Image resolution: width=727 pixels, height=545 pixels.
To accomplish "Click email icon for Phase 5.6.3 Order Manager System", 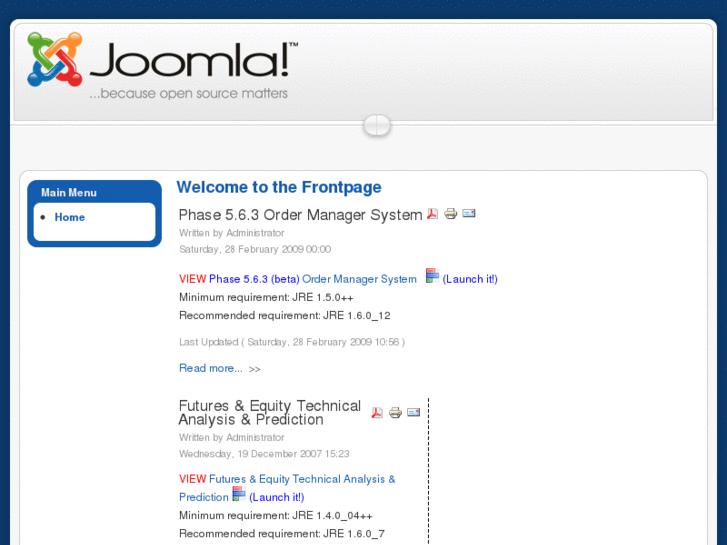I will pos(469,213).
